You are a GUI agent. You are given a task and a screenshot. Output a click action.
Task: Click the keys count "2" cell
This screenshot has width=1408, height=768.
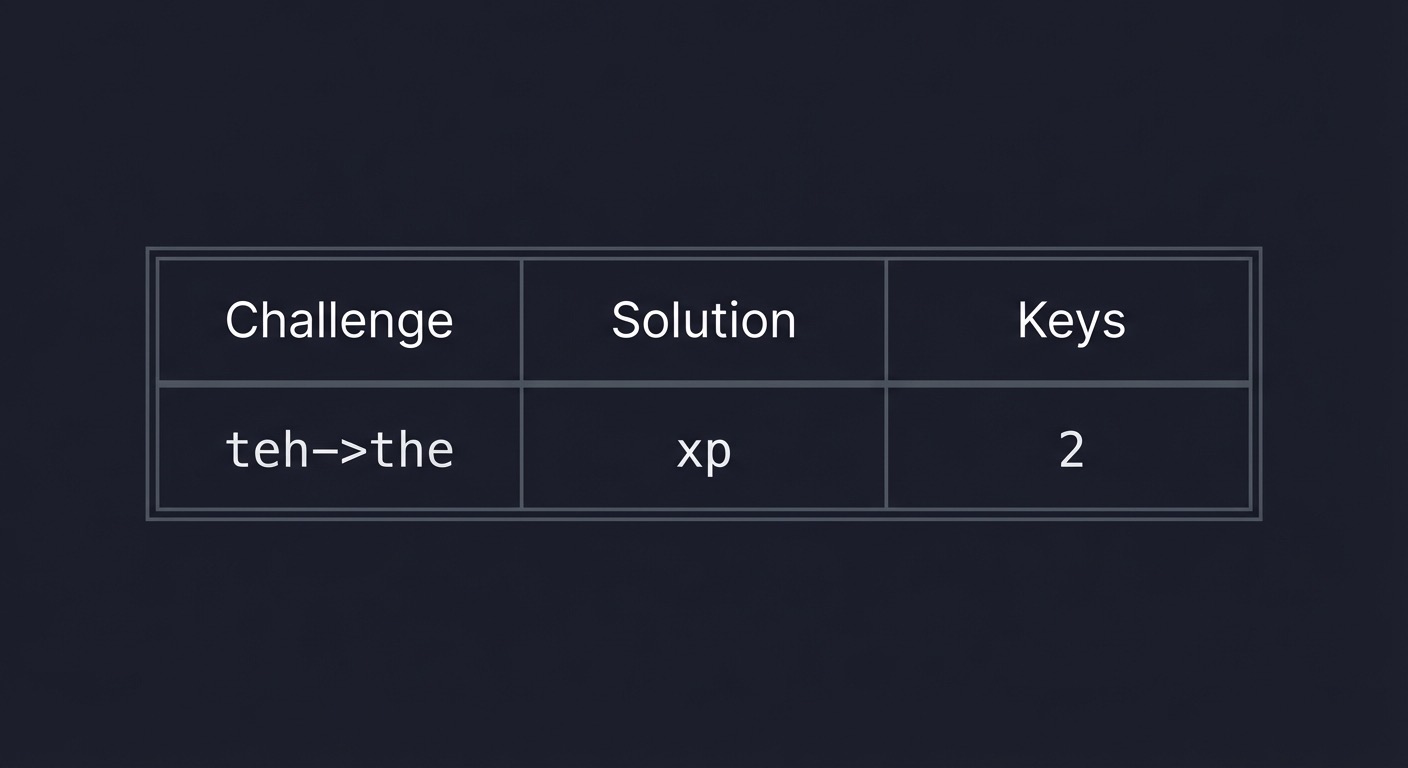pos(1070,450)
